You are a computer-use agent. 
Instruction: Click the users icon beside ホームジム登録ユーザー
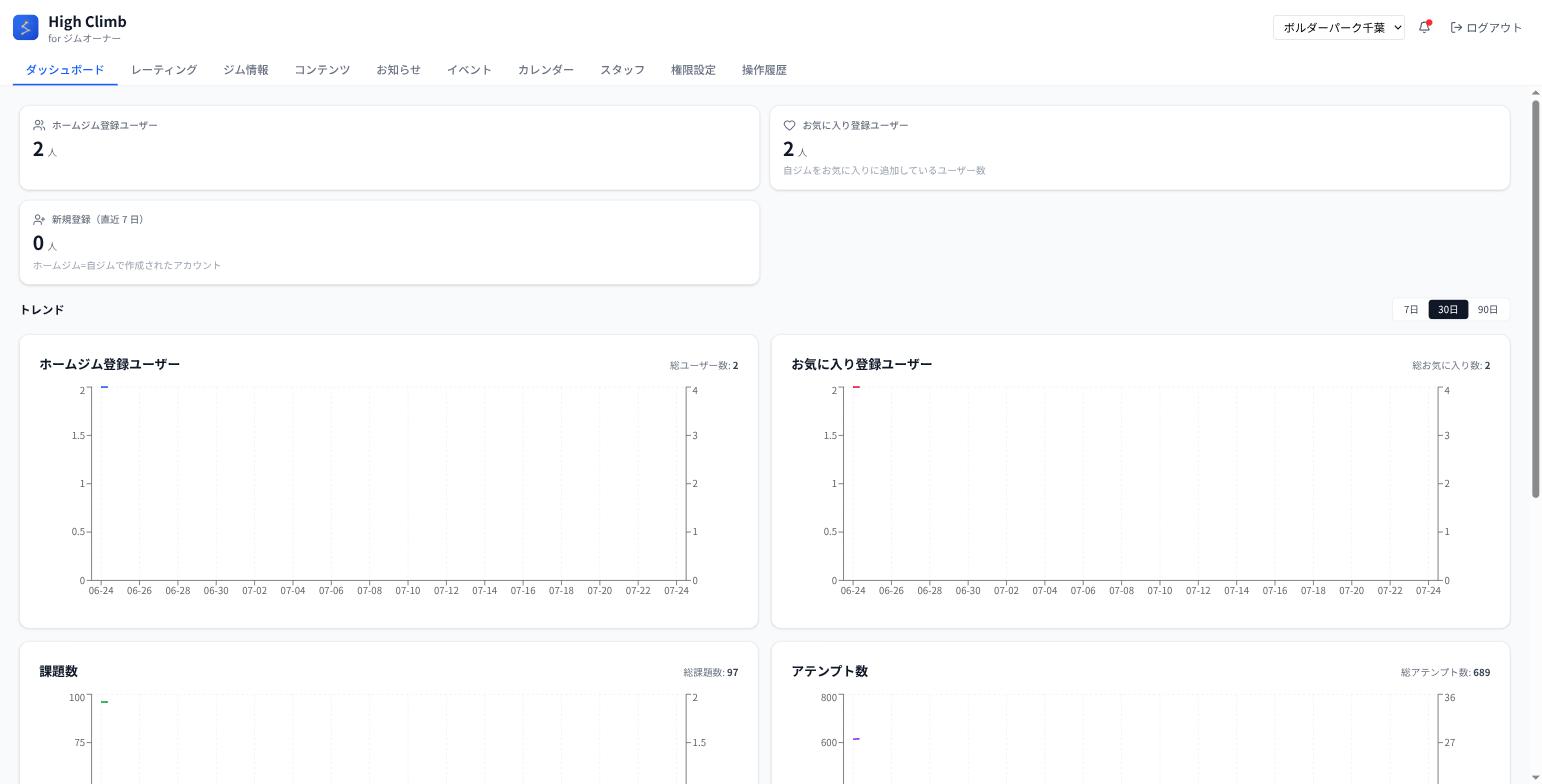(39, 125)
